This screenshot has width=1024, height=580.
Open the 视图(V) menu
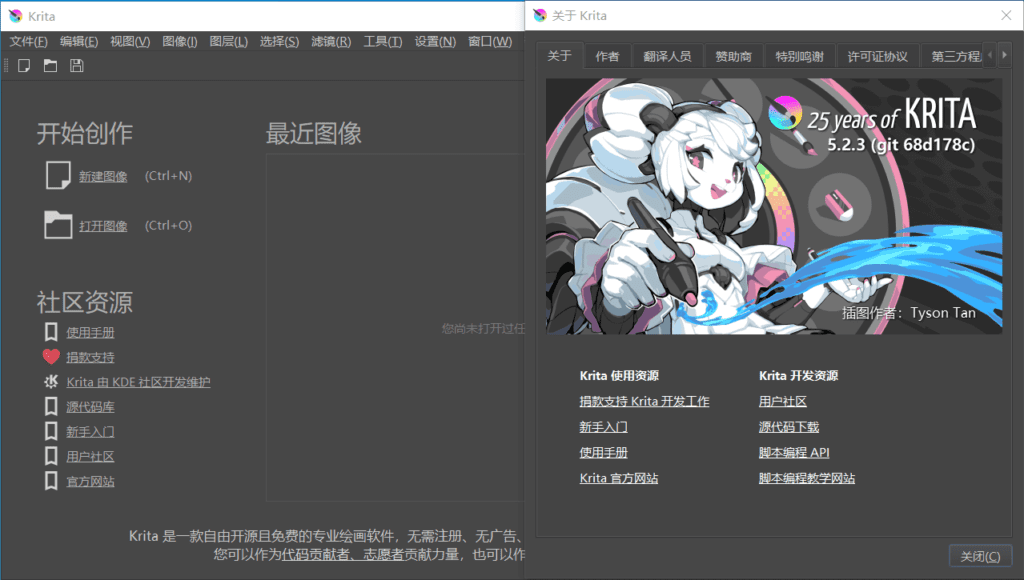point(130,42)
